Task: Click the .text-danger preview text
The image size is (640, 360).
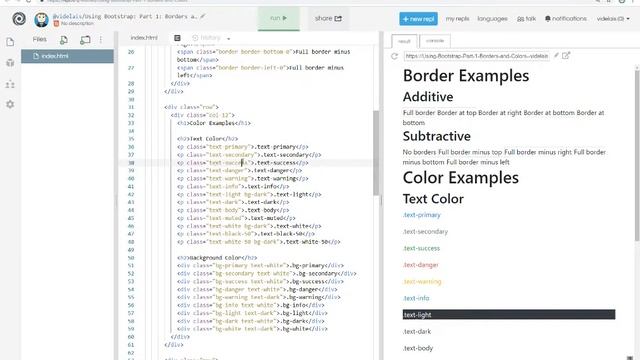Action: tap(420, 265)
